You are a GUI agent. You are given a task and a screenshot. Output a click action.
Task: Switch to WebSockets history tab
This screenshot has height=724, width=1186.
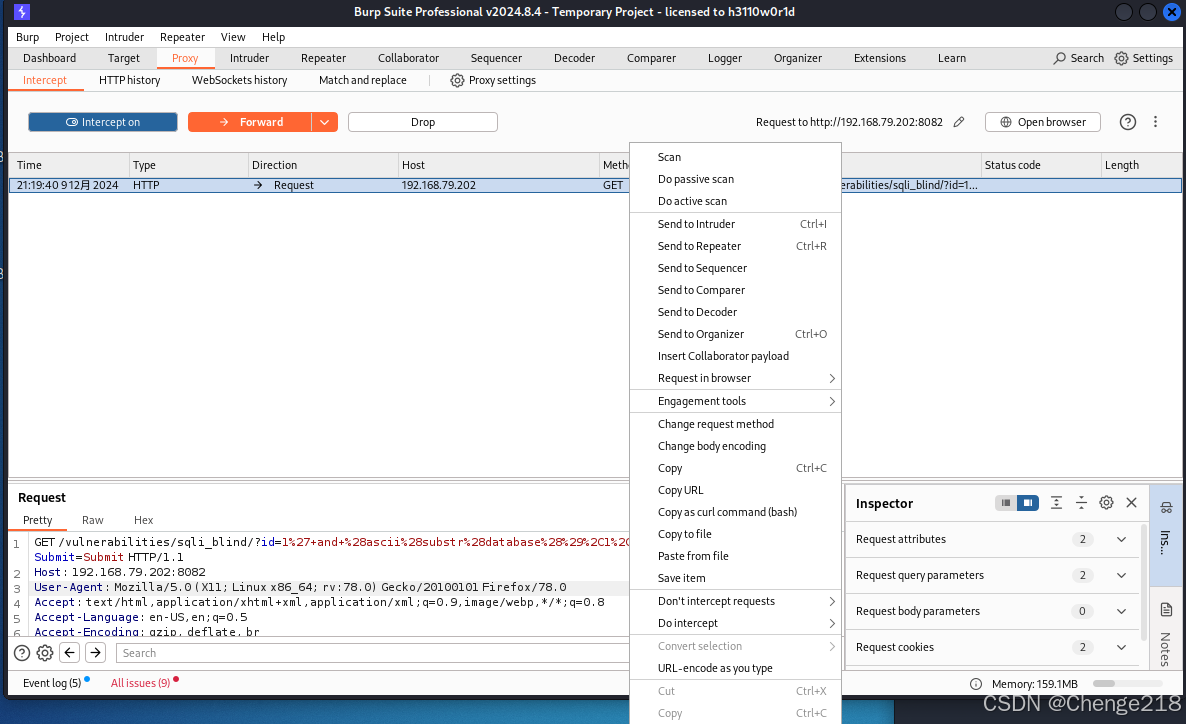tap(239, 80)
